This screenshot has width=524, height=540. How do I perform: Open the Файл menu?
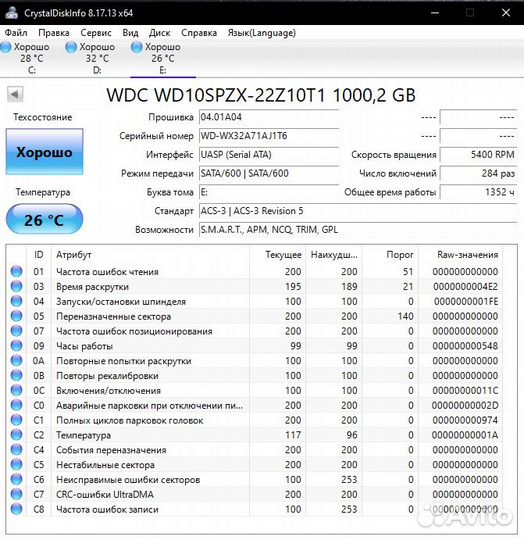pos(16,33)
